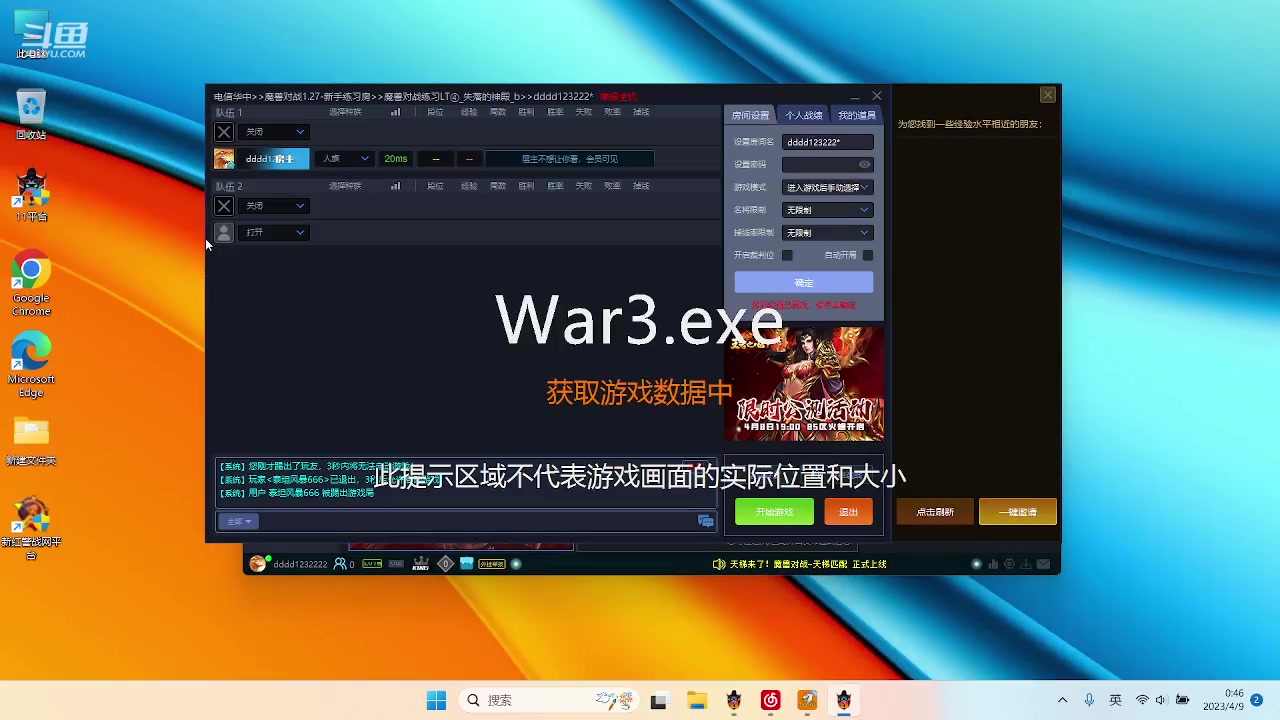Expand the 游戏模式 dropdown
The width and height of the screenshot is (1280, 720).
click(827, 187)
